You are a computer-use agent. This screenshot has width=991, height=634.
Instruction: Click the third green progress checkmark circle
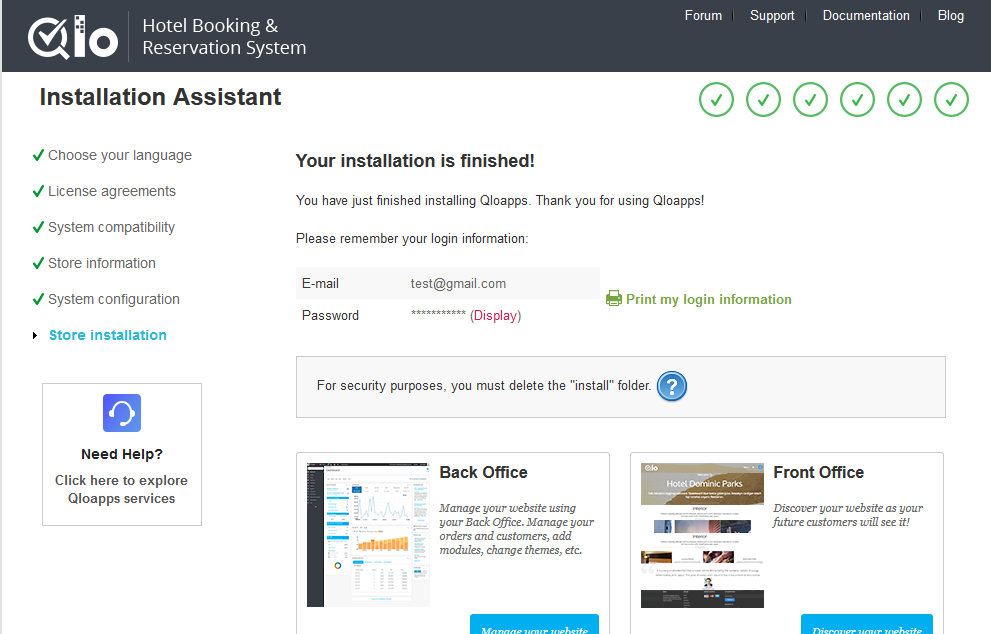[810, 100]
